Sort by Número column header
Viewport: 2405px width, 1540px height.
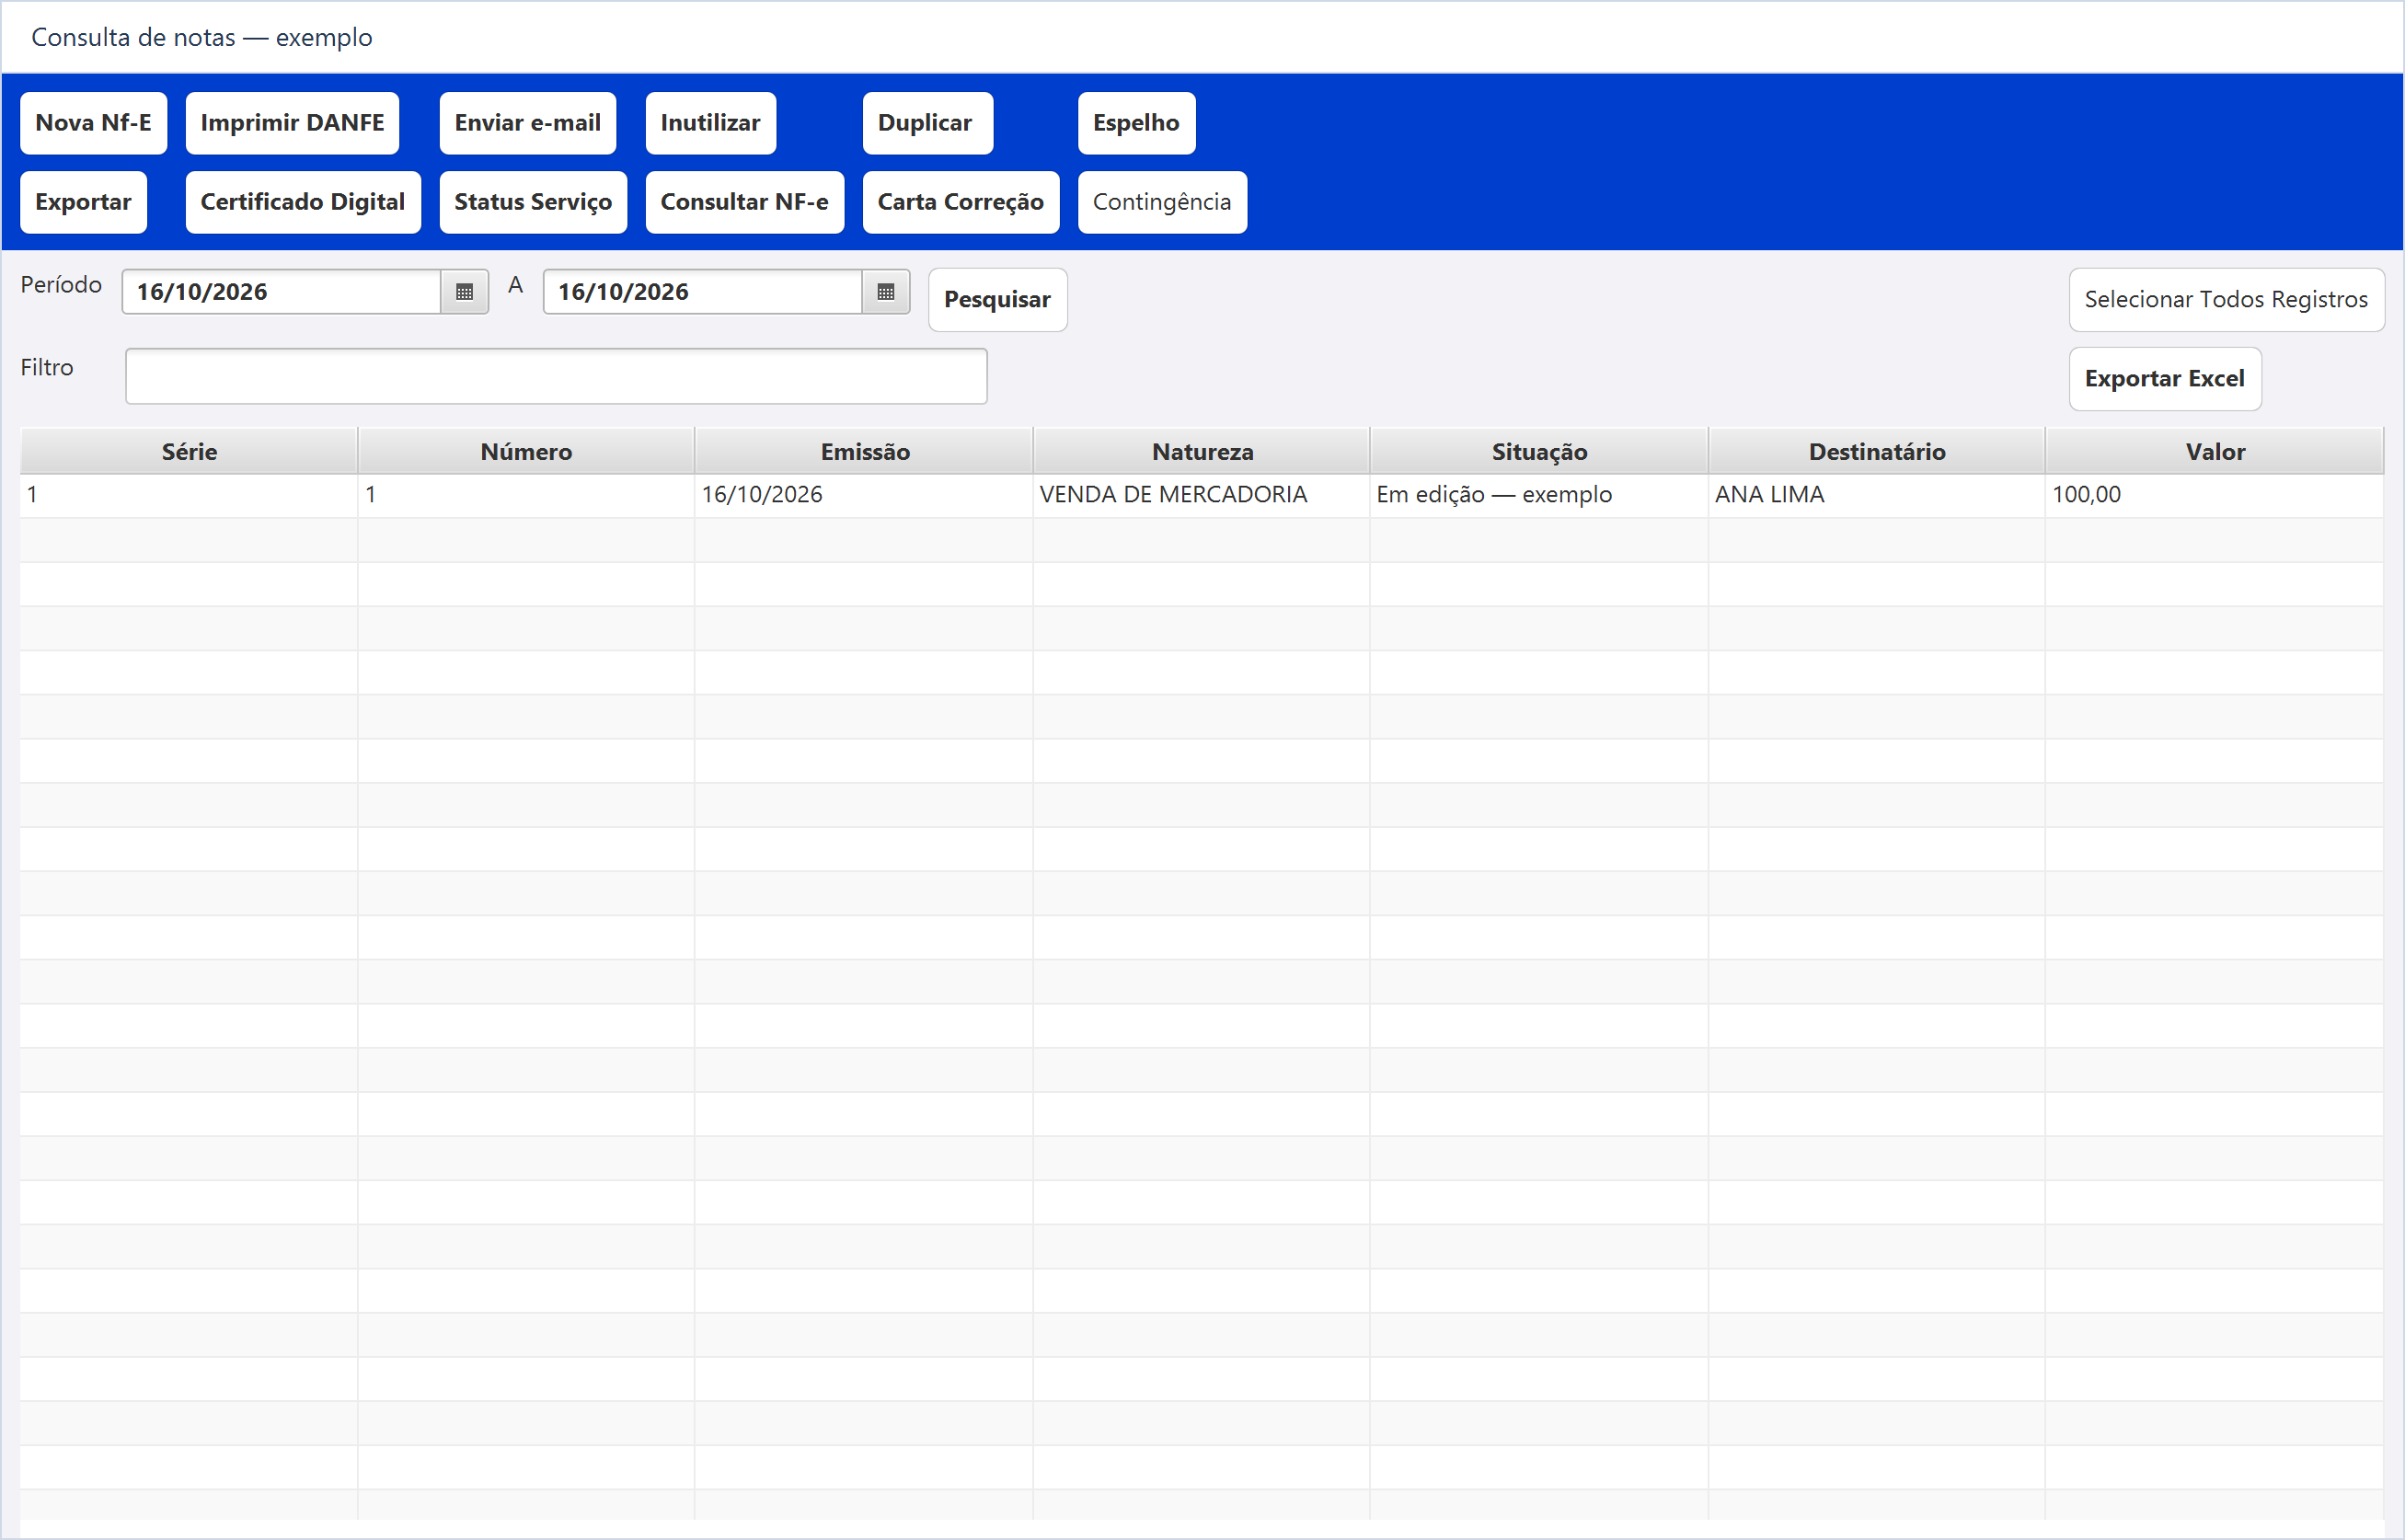[526, 451]
